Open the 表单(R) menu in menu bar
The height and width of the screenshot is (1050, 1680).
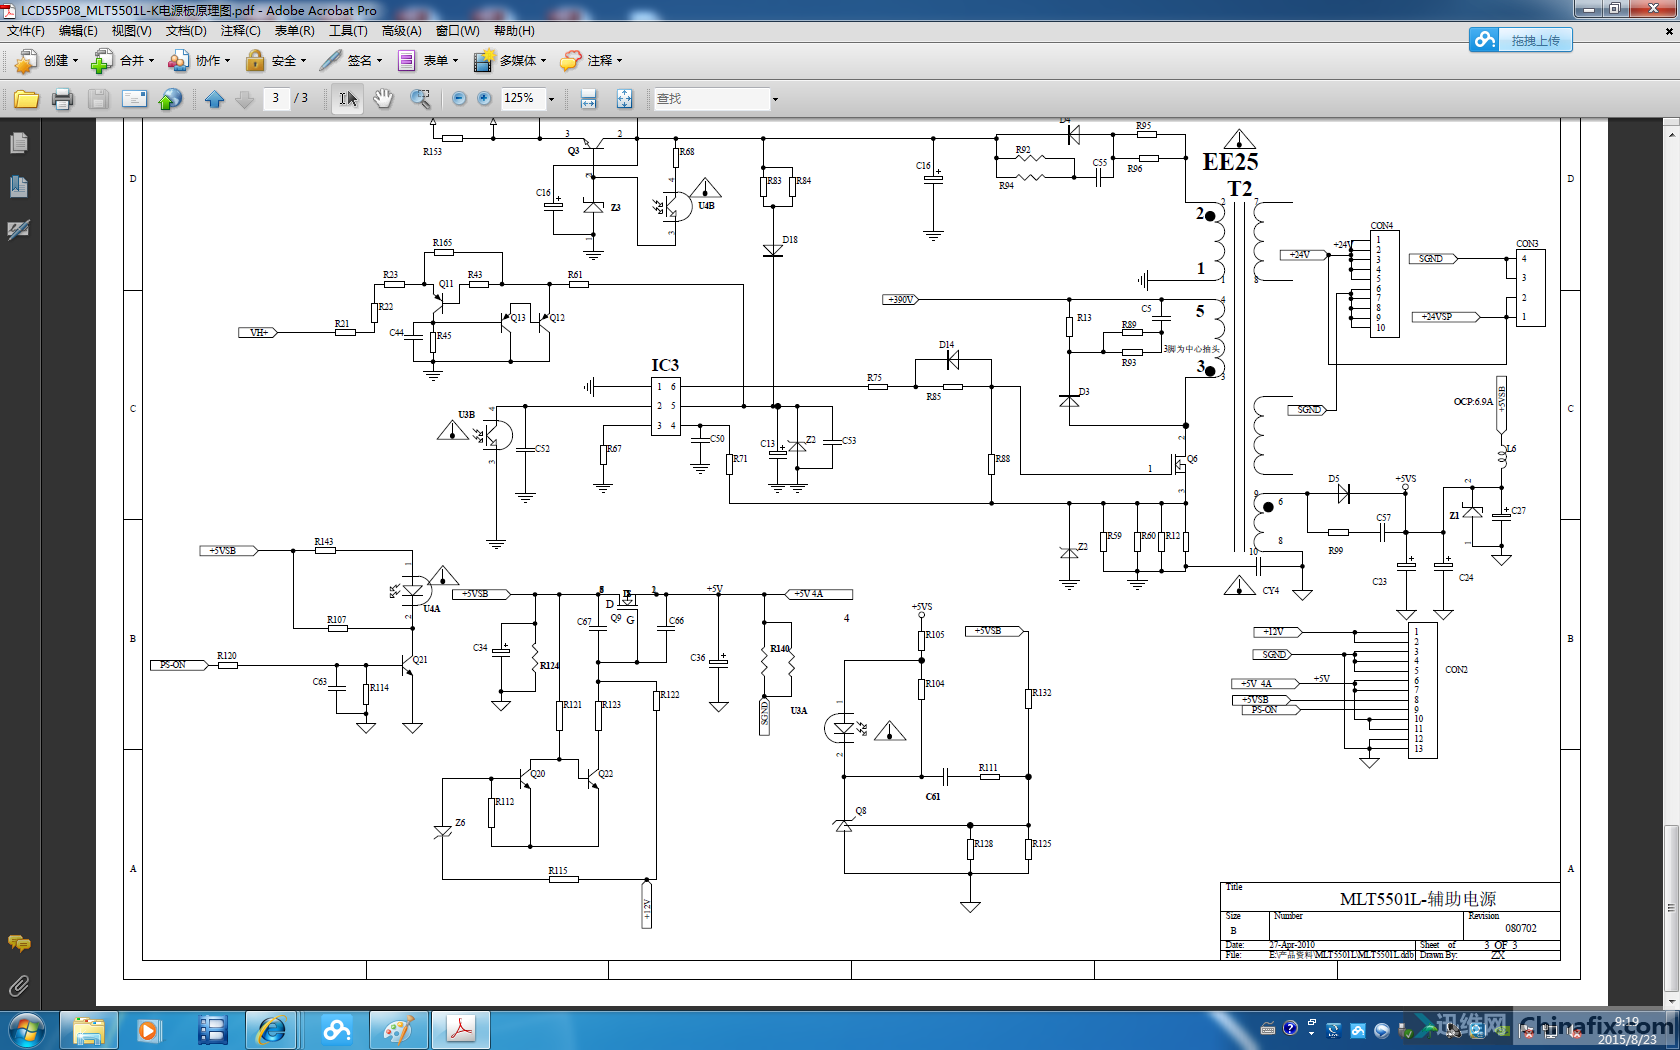point(294,31)
